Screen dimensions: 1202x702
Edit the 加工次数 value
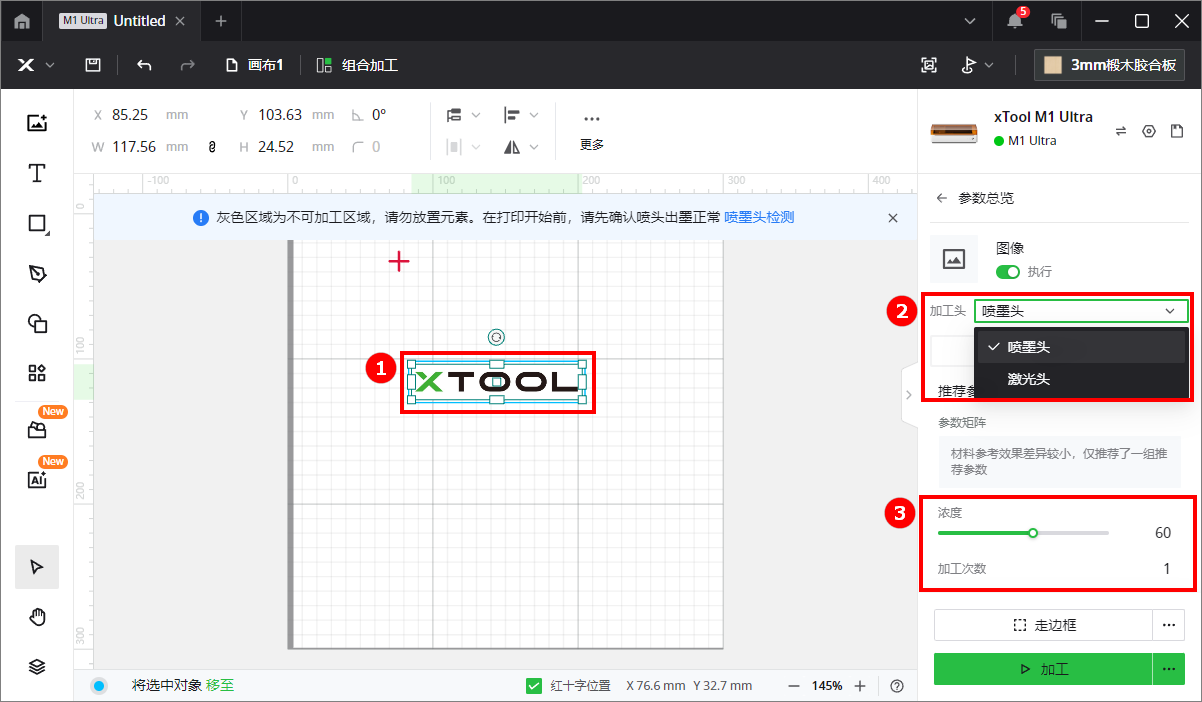[1166, 569]
